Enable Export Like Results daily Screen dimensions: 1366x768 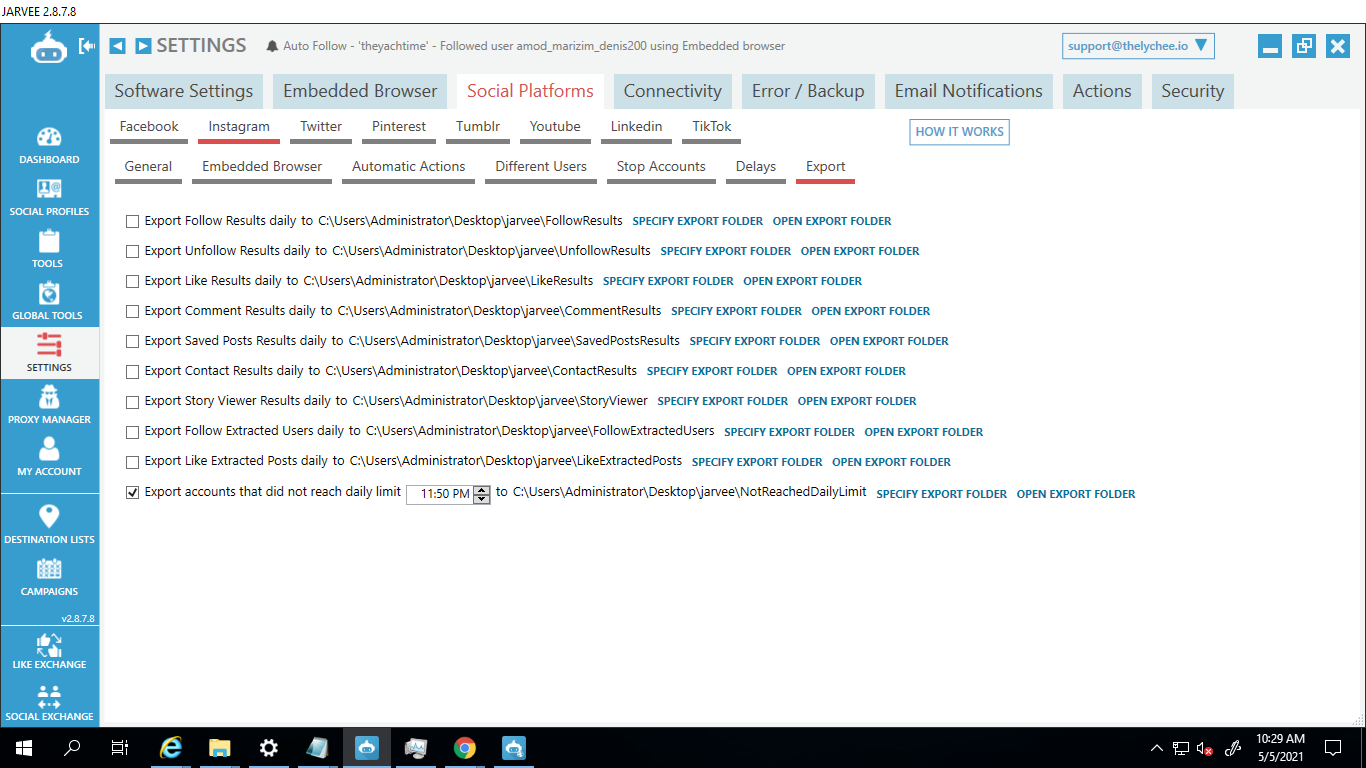pos(132,281)
